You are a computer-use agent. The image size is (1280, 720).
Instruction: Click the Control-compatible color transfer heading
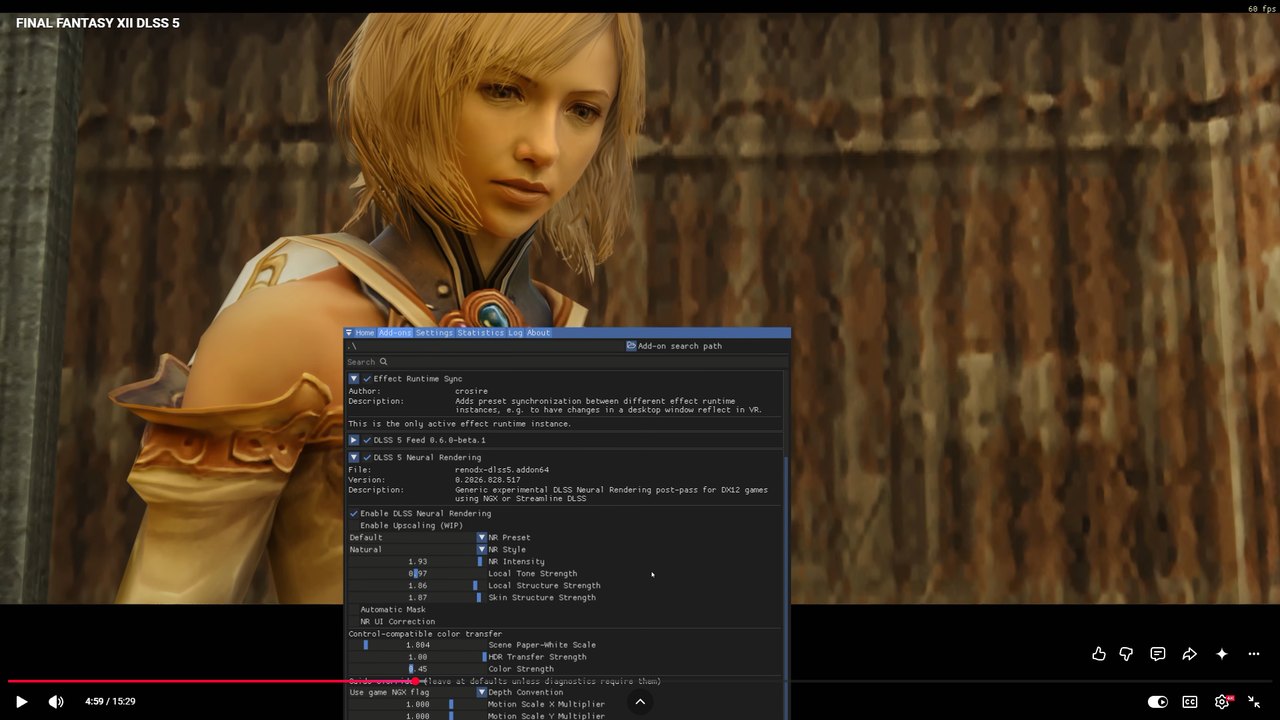(425, 634)
